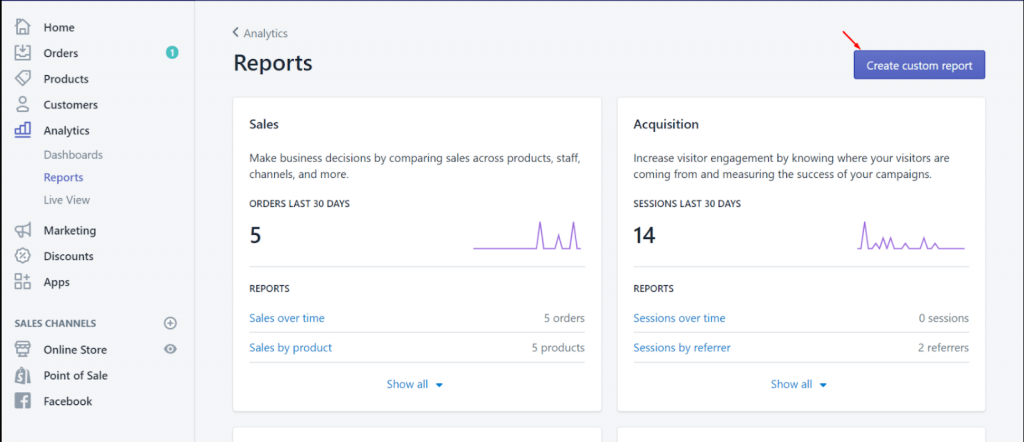The width and height of the screenshot is (1024, 442).
Task: Select the Customers person icon
Action: [x=23, y=104]
